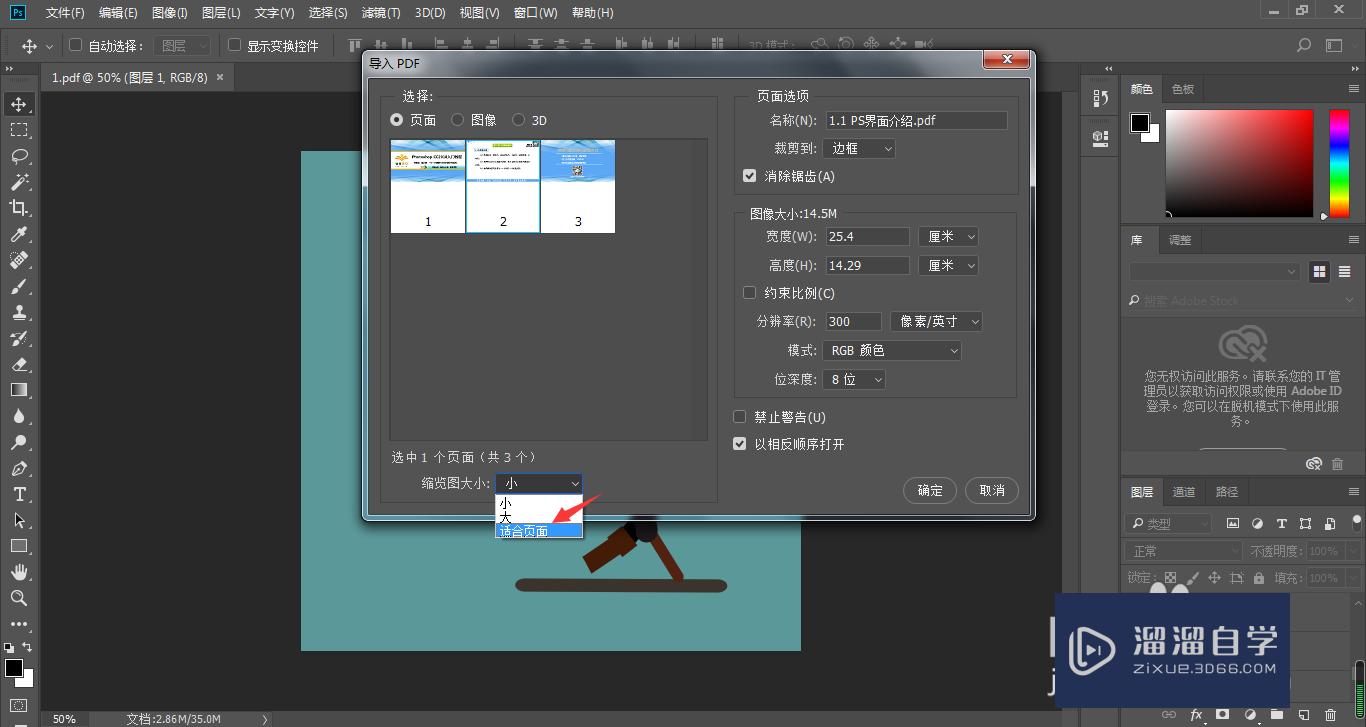The width and height of the screenshot is (1366, 727).
Task: Open the 裁剪到 边框 dropdown
Action: [860, 148]
